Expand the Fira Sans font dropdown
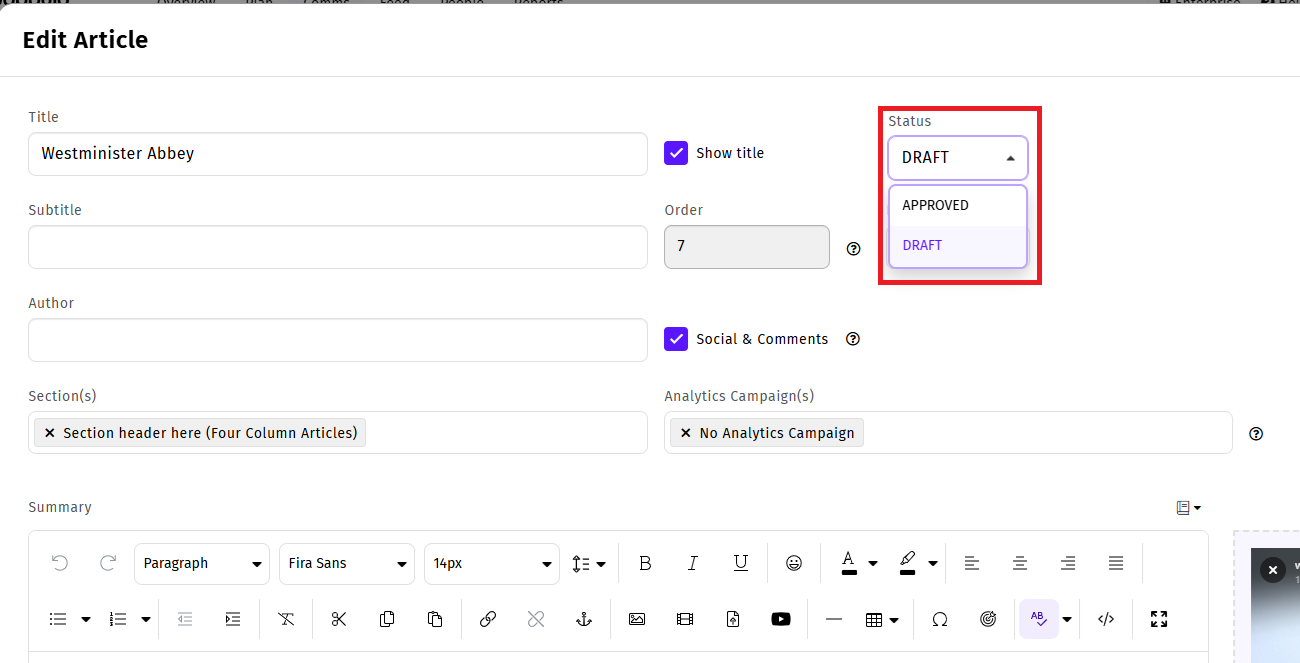1300x663 pixels. point(346,564)
